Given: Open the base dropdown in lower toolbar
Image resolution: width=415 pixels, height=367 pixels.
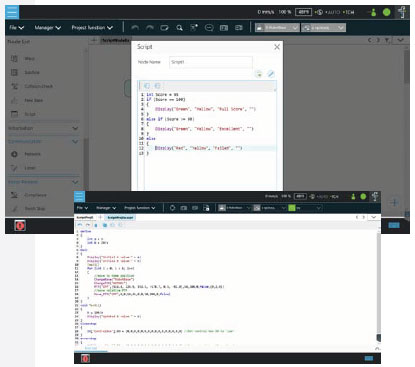Looking at the screenshot, I should (x=234, y=208).
